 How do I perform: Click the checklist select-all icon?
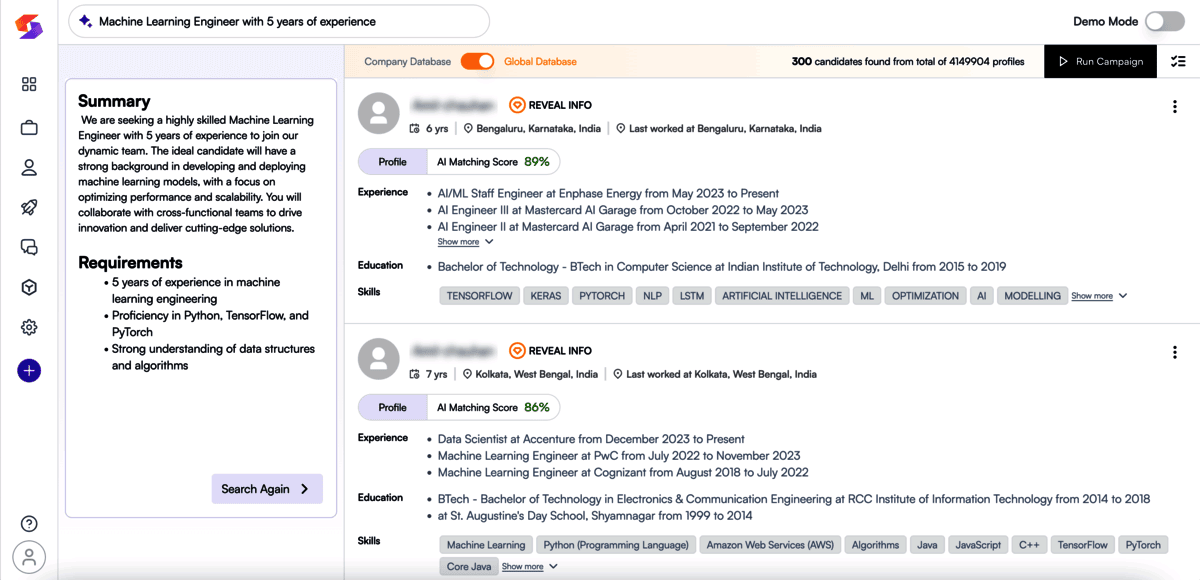click(x=1178, y=62)
